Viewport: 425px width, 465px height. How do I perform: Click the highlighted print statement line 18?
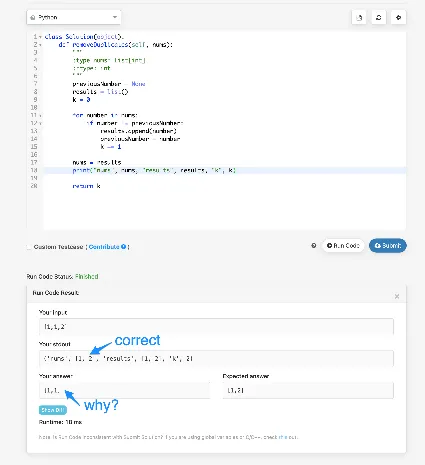point(225,170)
